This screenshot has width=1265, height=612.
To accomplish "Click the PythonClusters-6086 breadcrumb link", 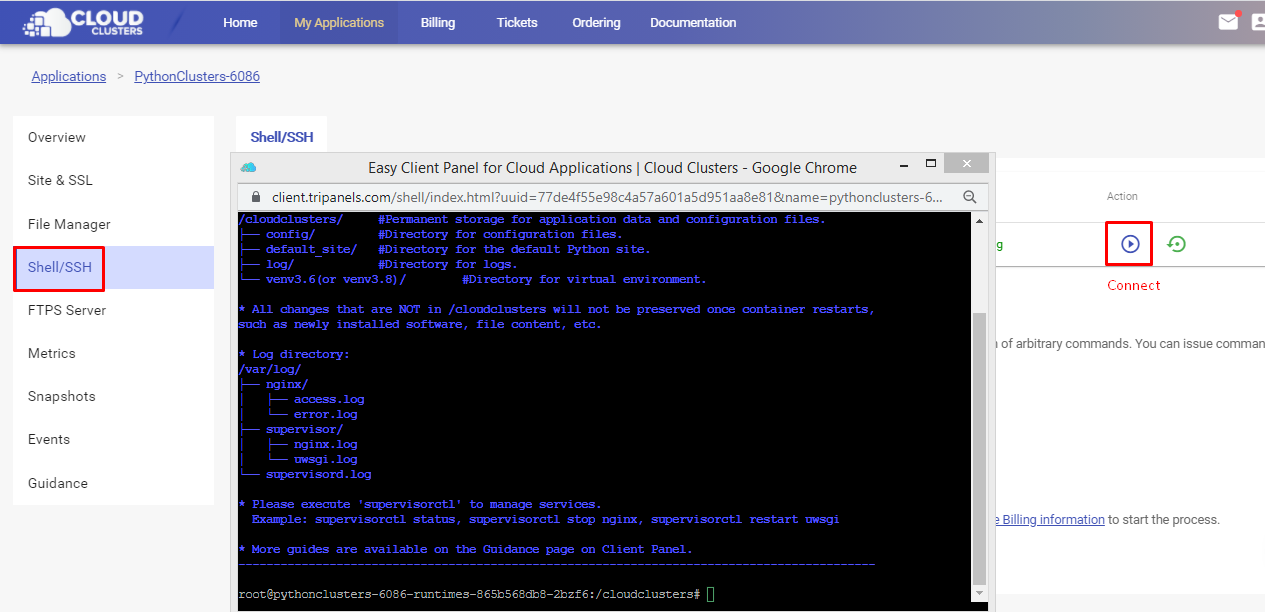I will pyautogui.click(x=197, y=76).
